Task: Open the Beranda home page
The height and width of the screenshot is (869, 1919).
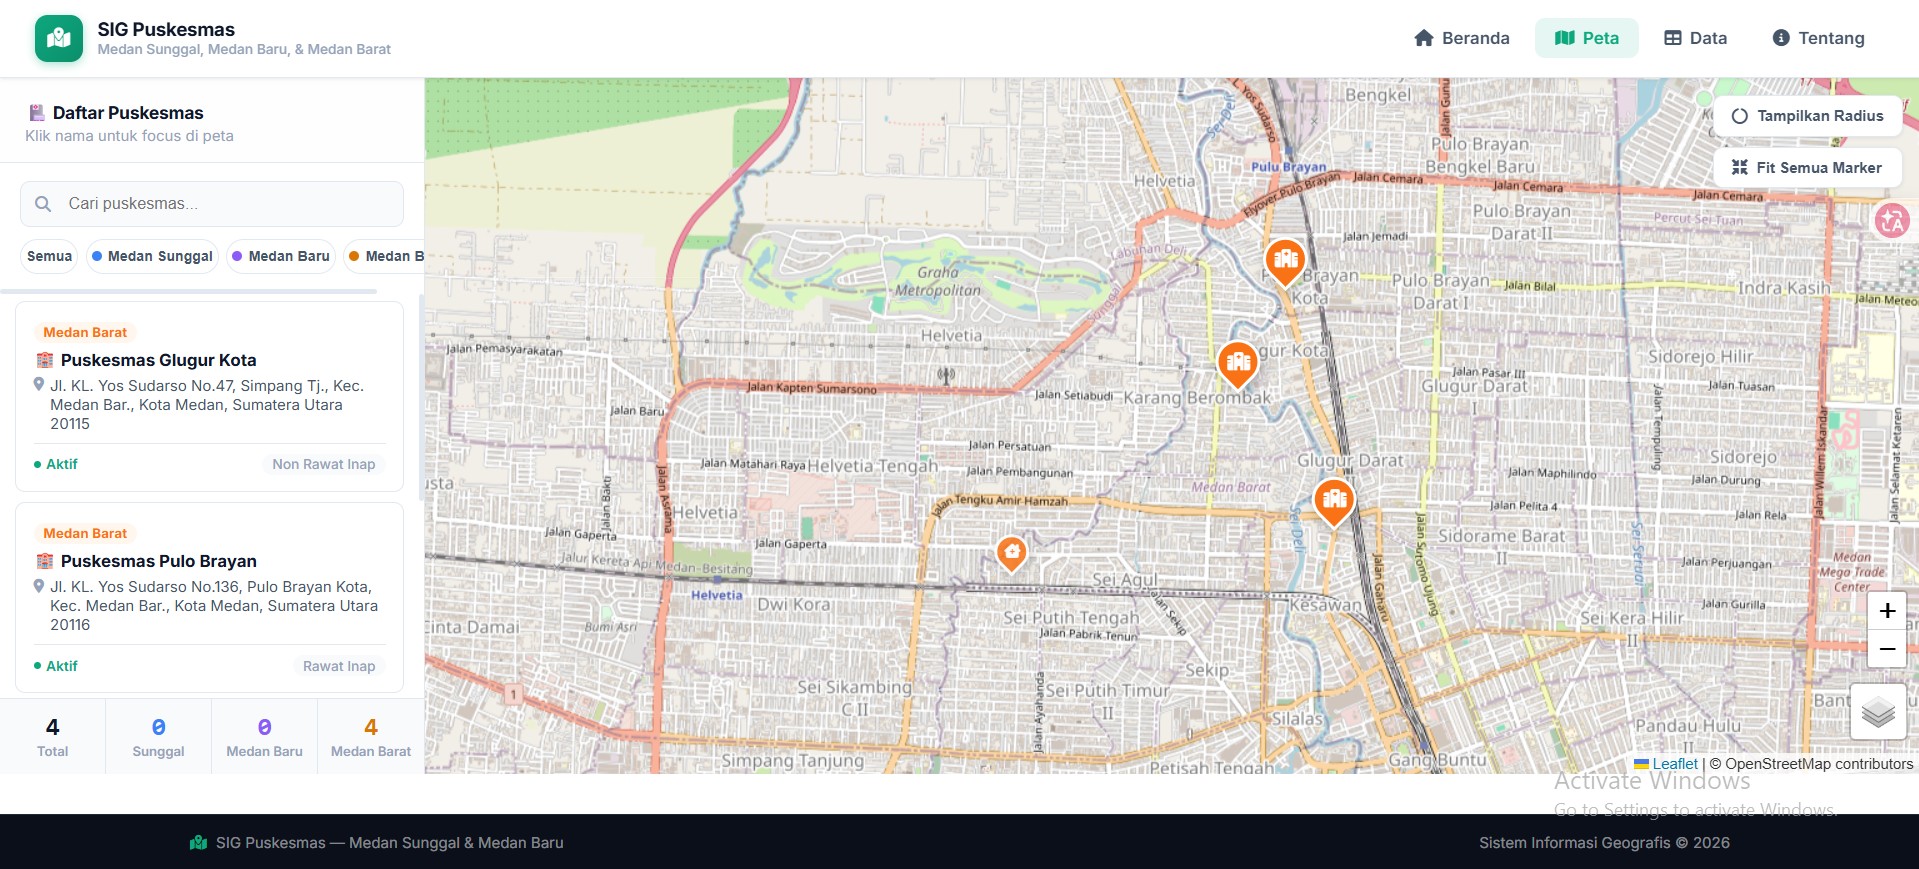Action: click(1462, 38)
